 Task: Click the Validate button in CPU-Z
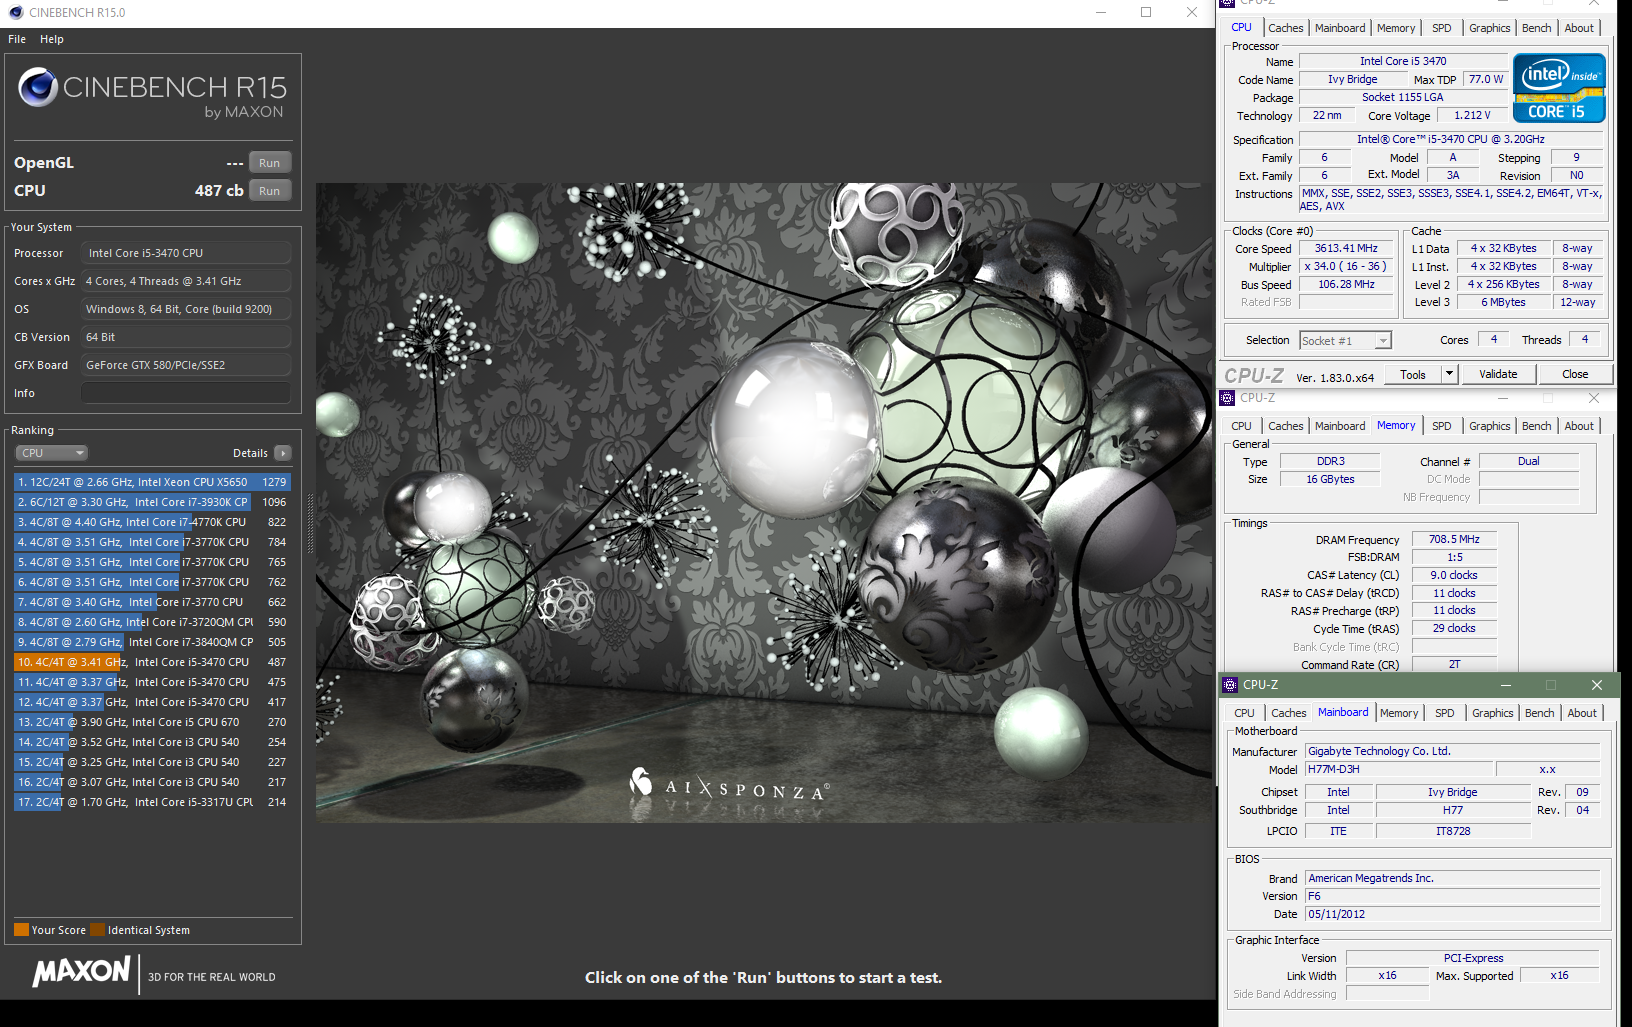(1498, 374)
